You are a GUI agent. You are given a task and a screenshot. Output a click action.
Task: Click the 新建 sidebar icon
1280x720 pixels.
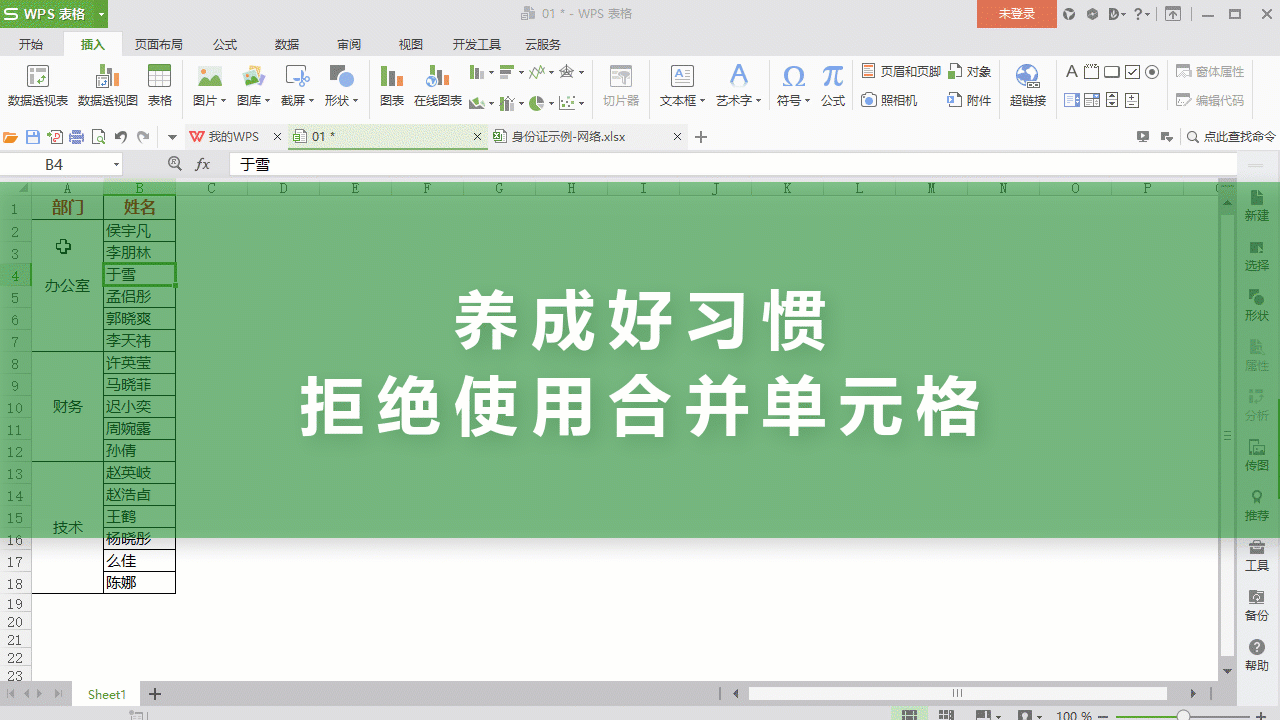1257,206
